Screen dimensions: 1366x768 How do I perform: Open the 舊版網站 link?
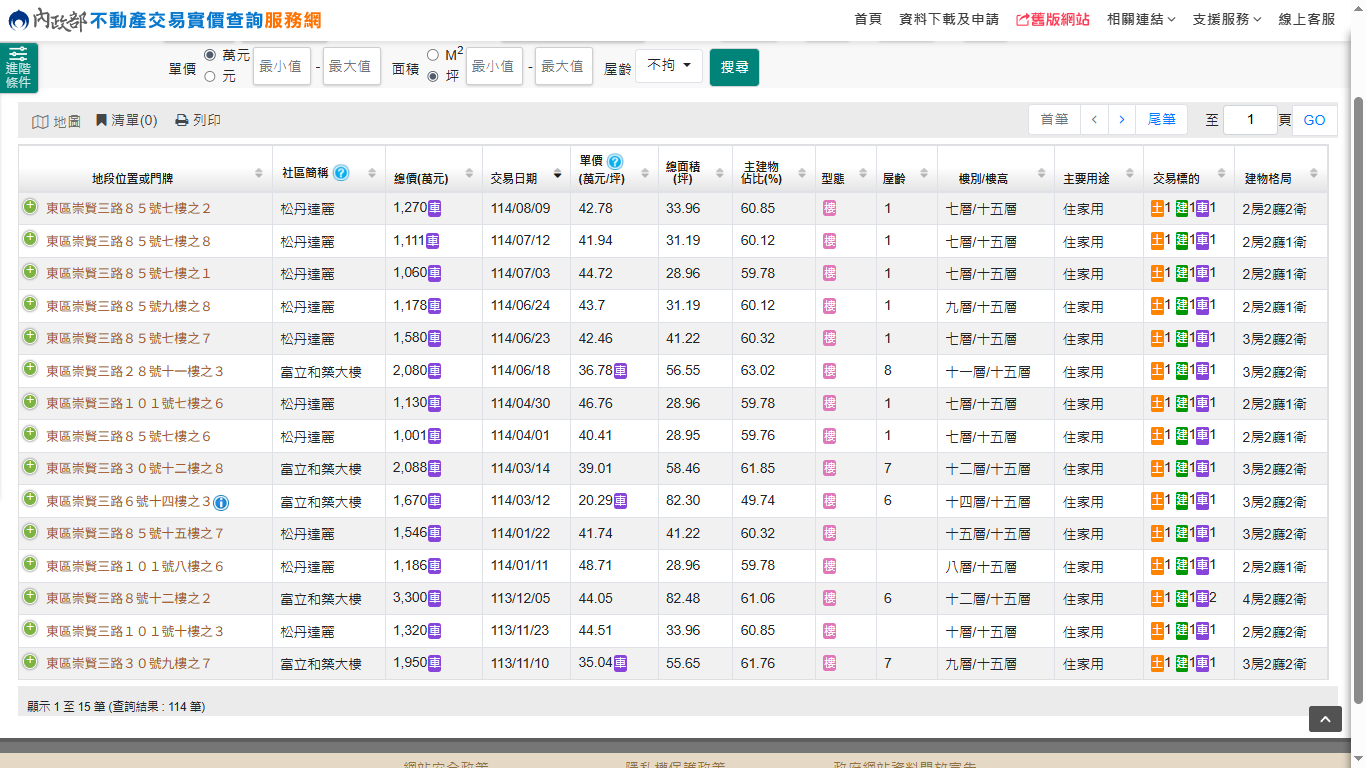pyautogui.click(x=1052, y=19)
